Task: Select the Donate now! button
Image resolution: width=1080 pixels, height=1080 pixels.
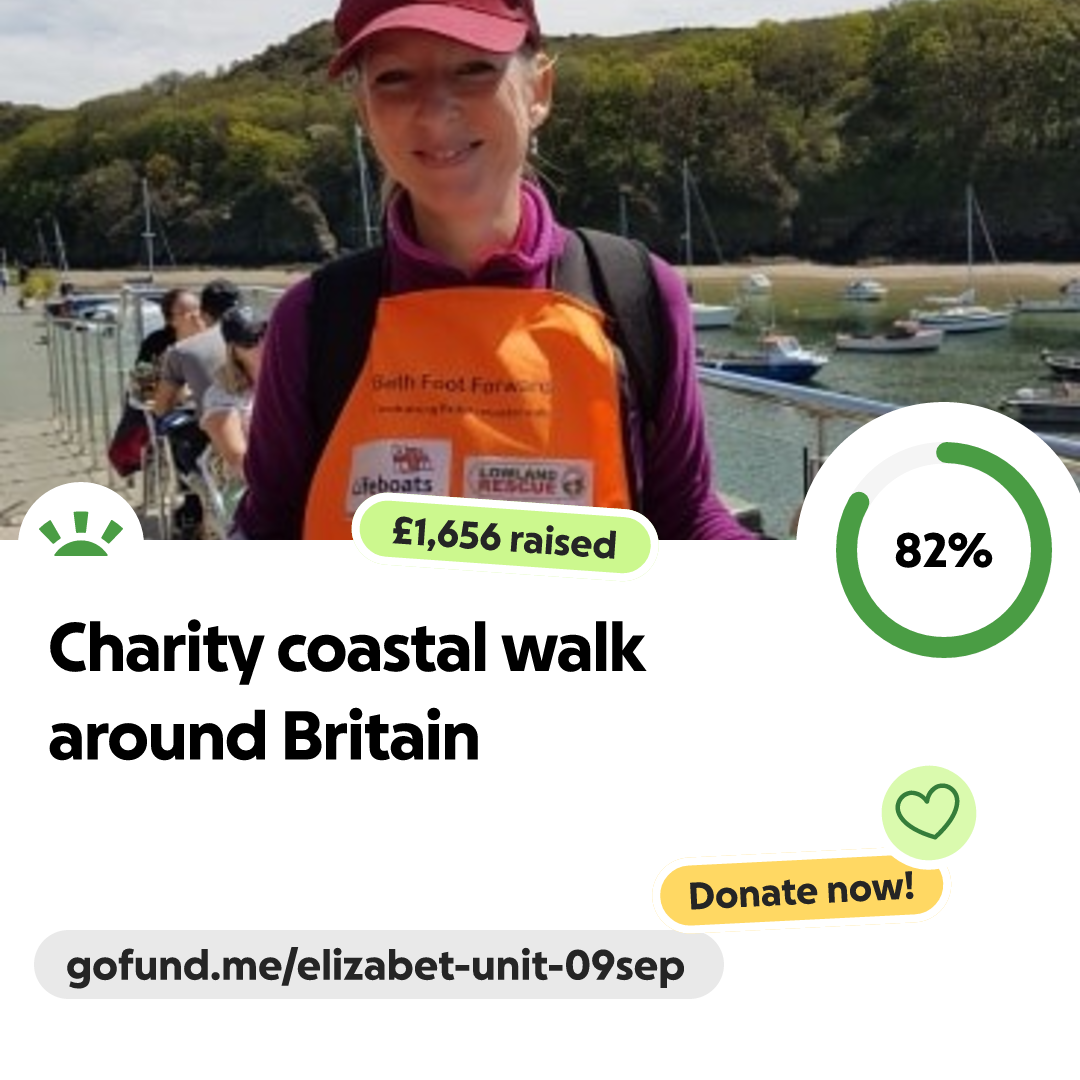Action: pos(801,891)
